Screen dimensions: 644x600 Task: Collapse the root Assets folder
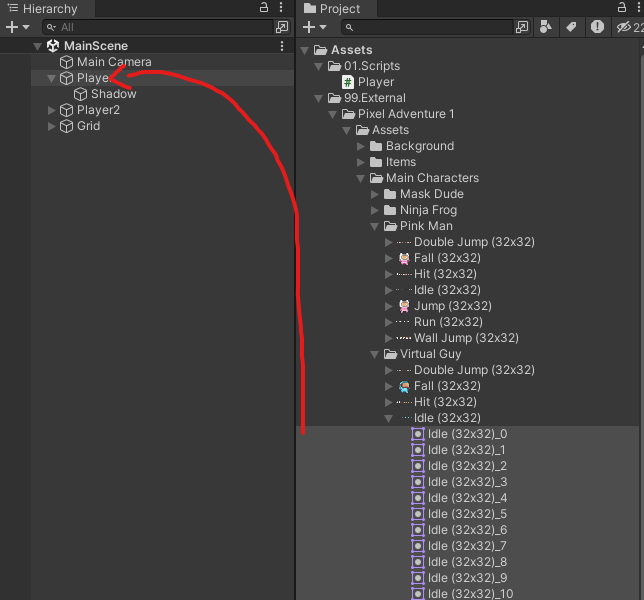click(x=305, y=51)
